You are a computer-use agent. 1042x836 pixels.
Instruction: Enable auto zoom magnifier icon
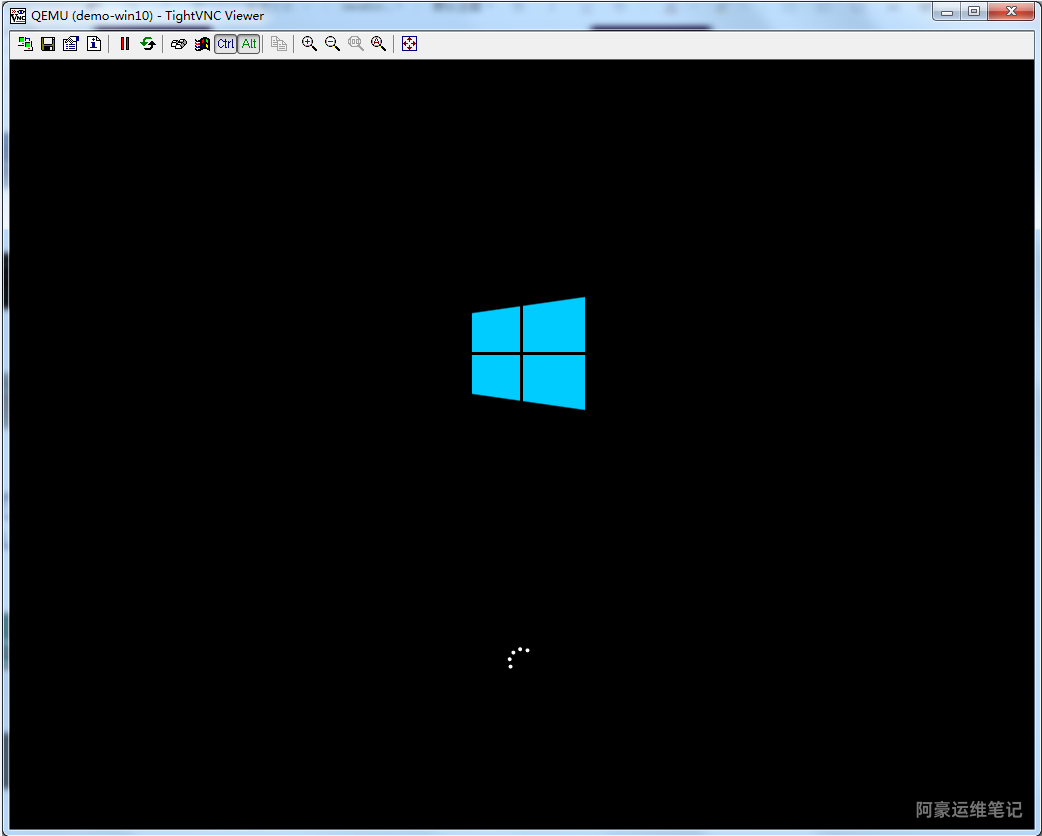pos(379,44)
